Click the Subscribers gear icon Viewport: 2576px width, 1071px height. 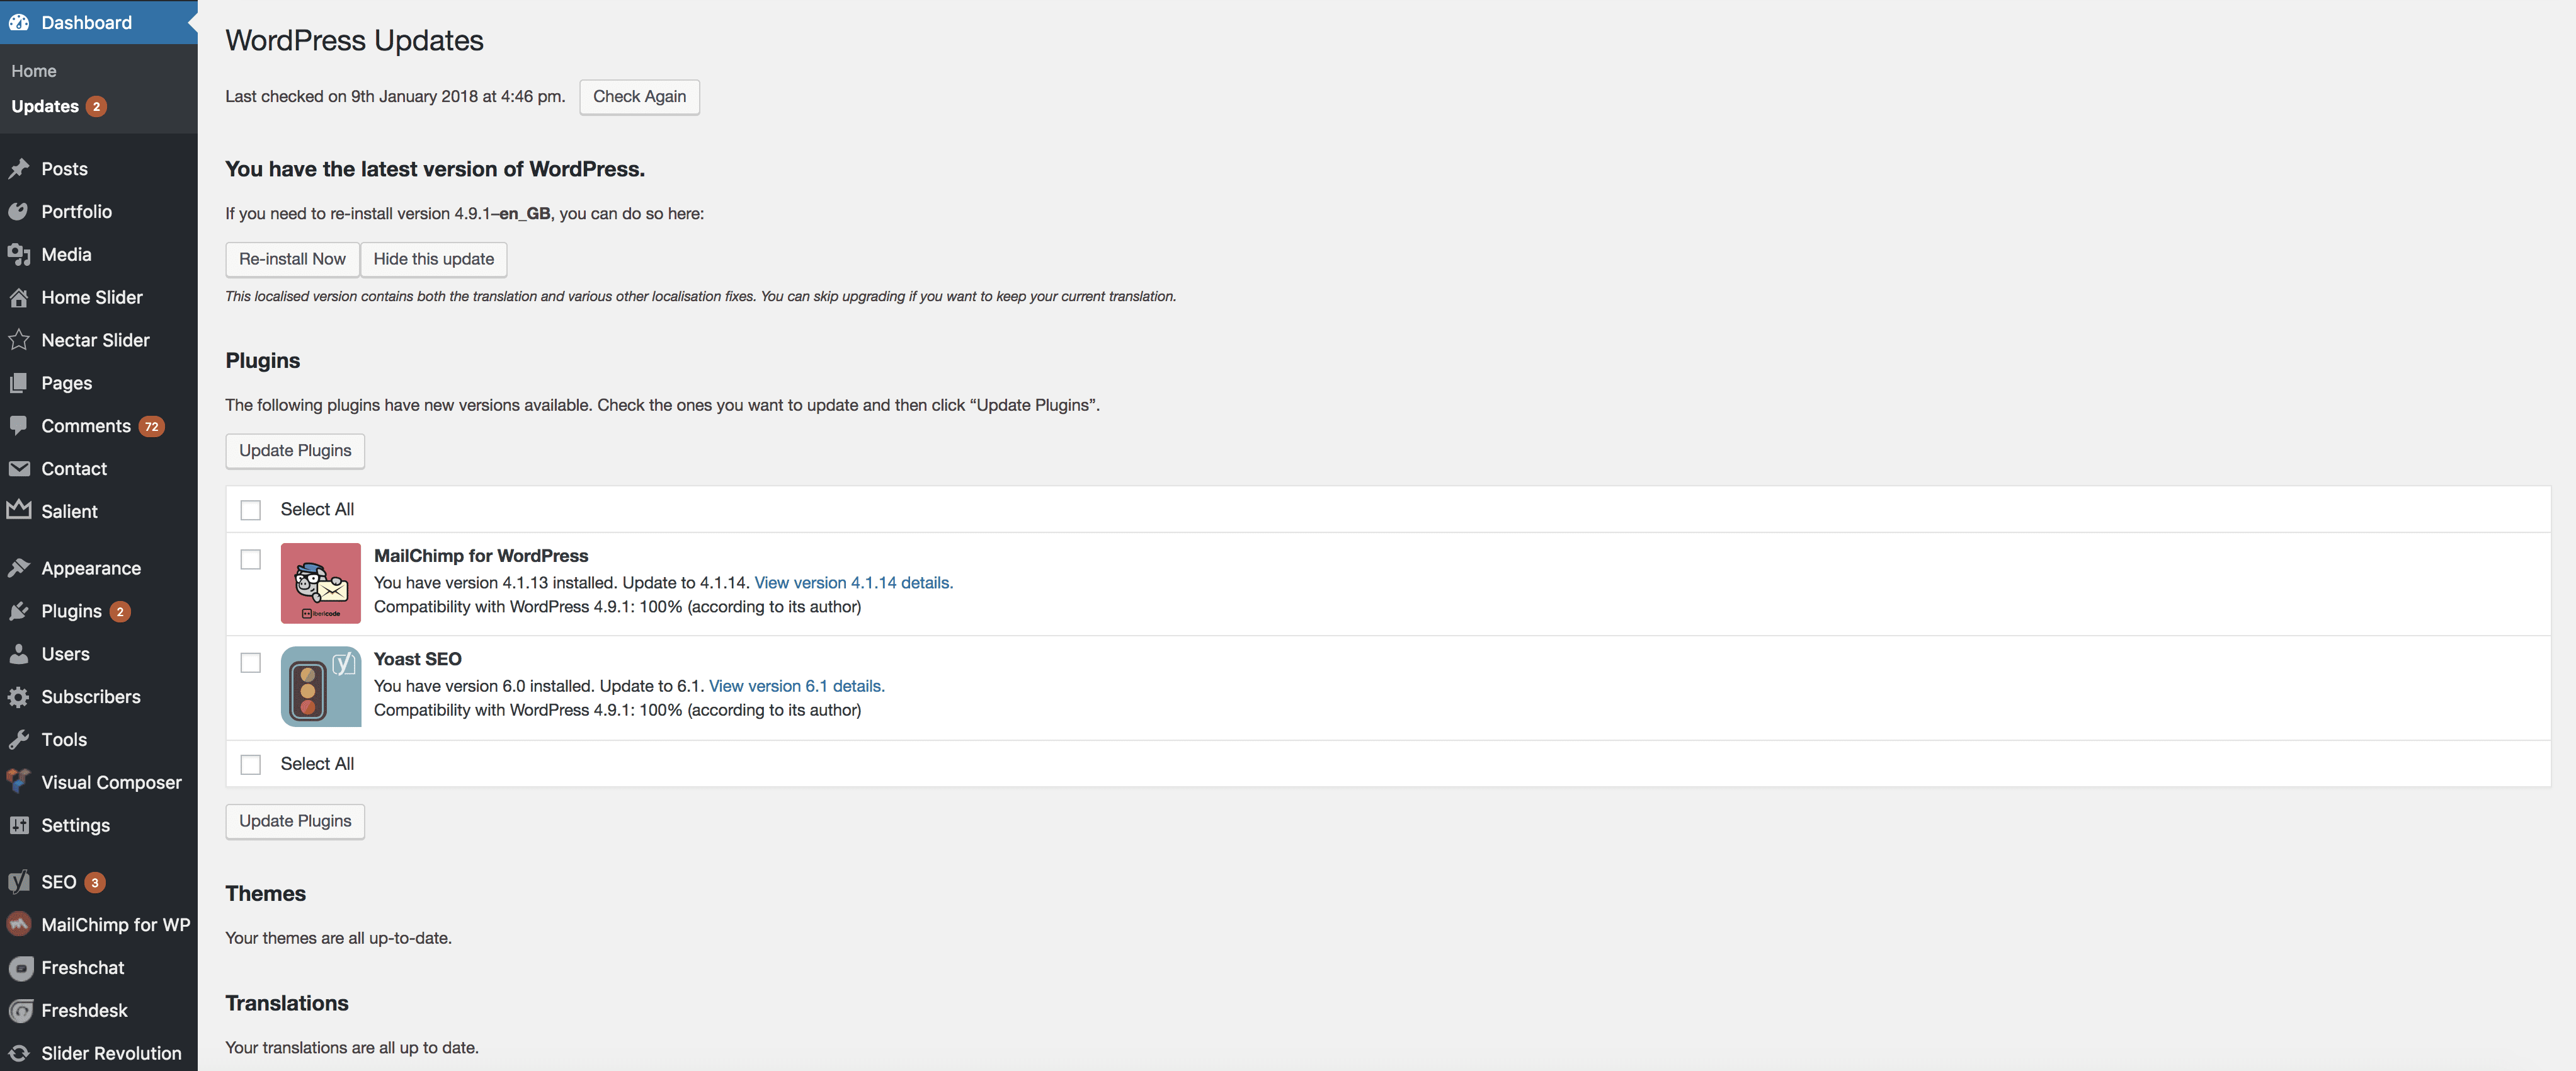19,697
